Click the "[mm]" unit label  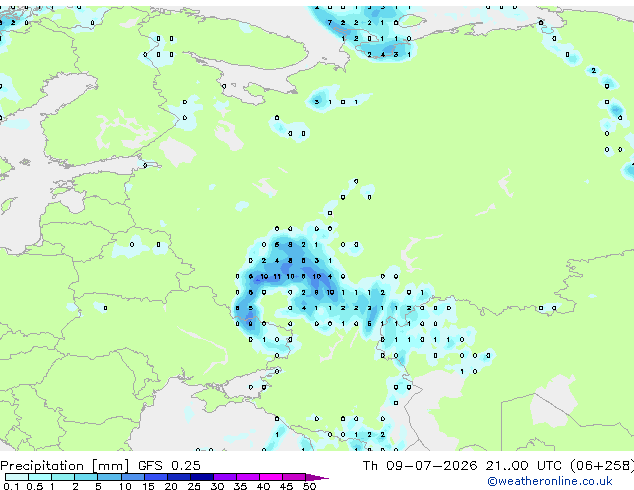click(x=110, y=466)
